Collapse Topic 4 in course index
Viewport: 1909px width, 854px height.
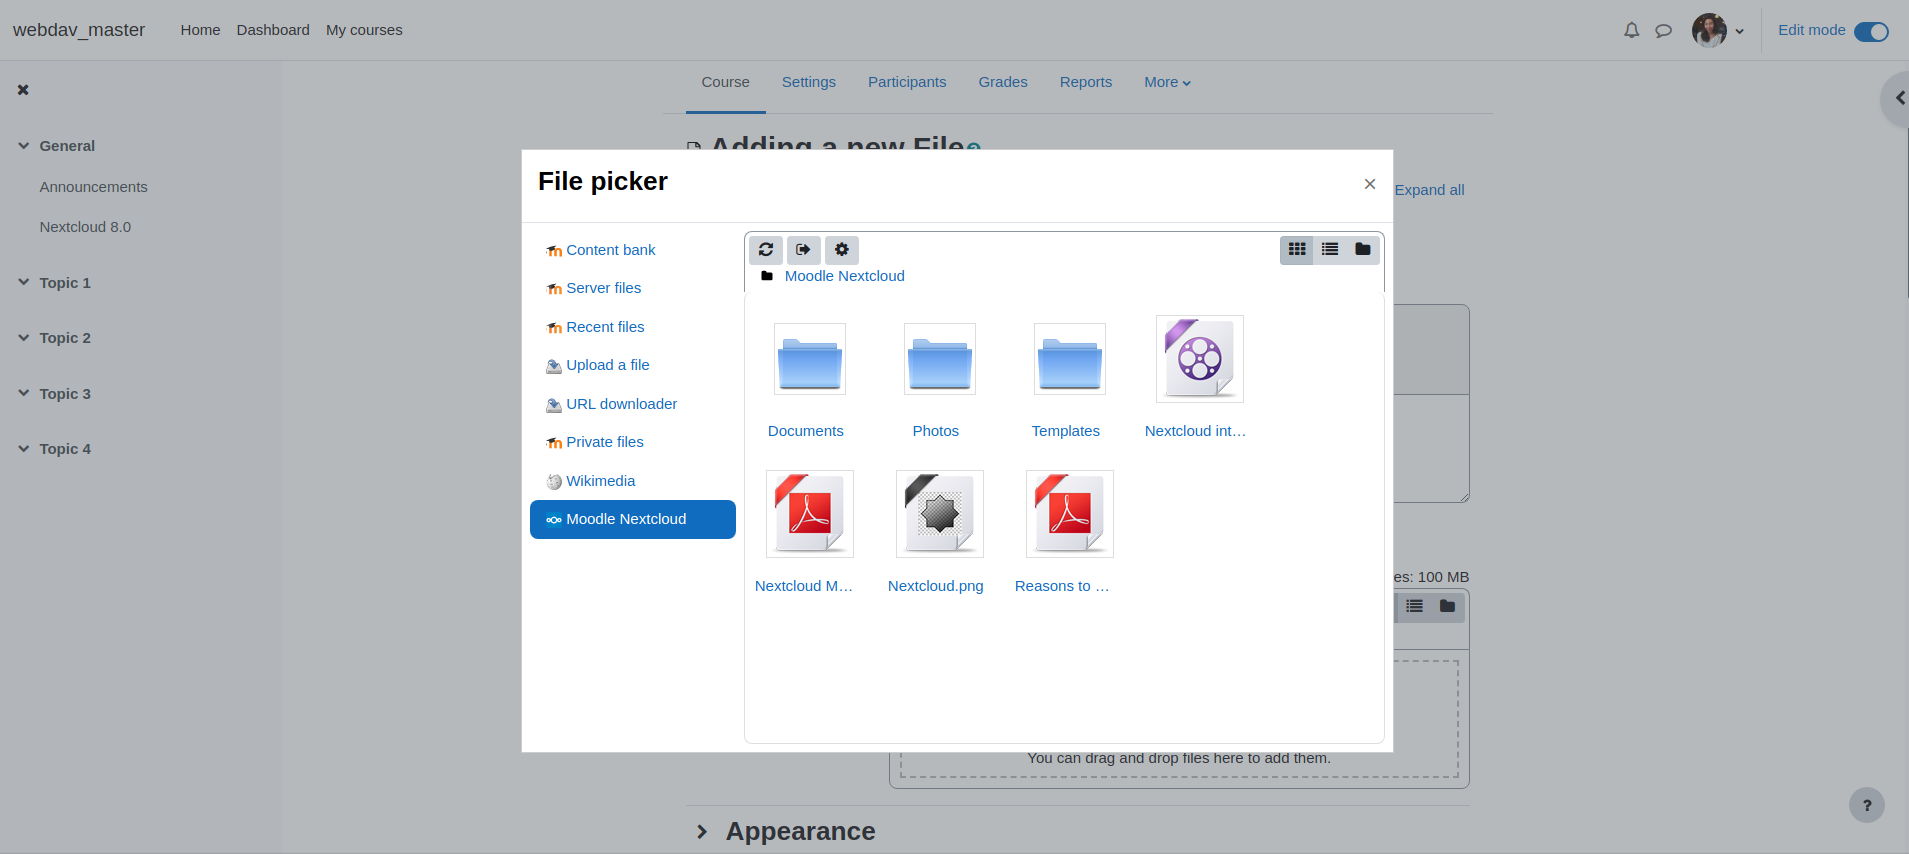[x=24, y=449]
